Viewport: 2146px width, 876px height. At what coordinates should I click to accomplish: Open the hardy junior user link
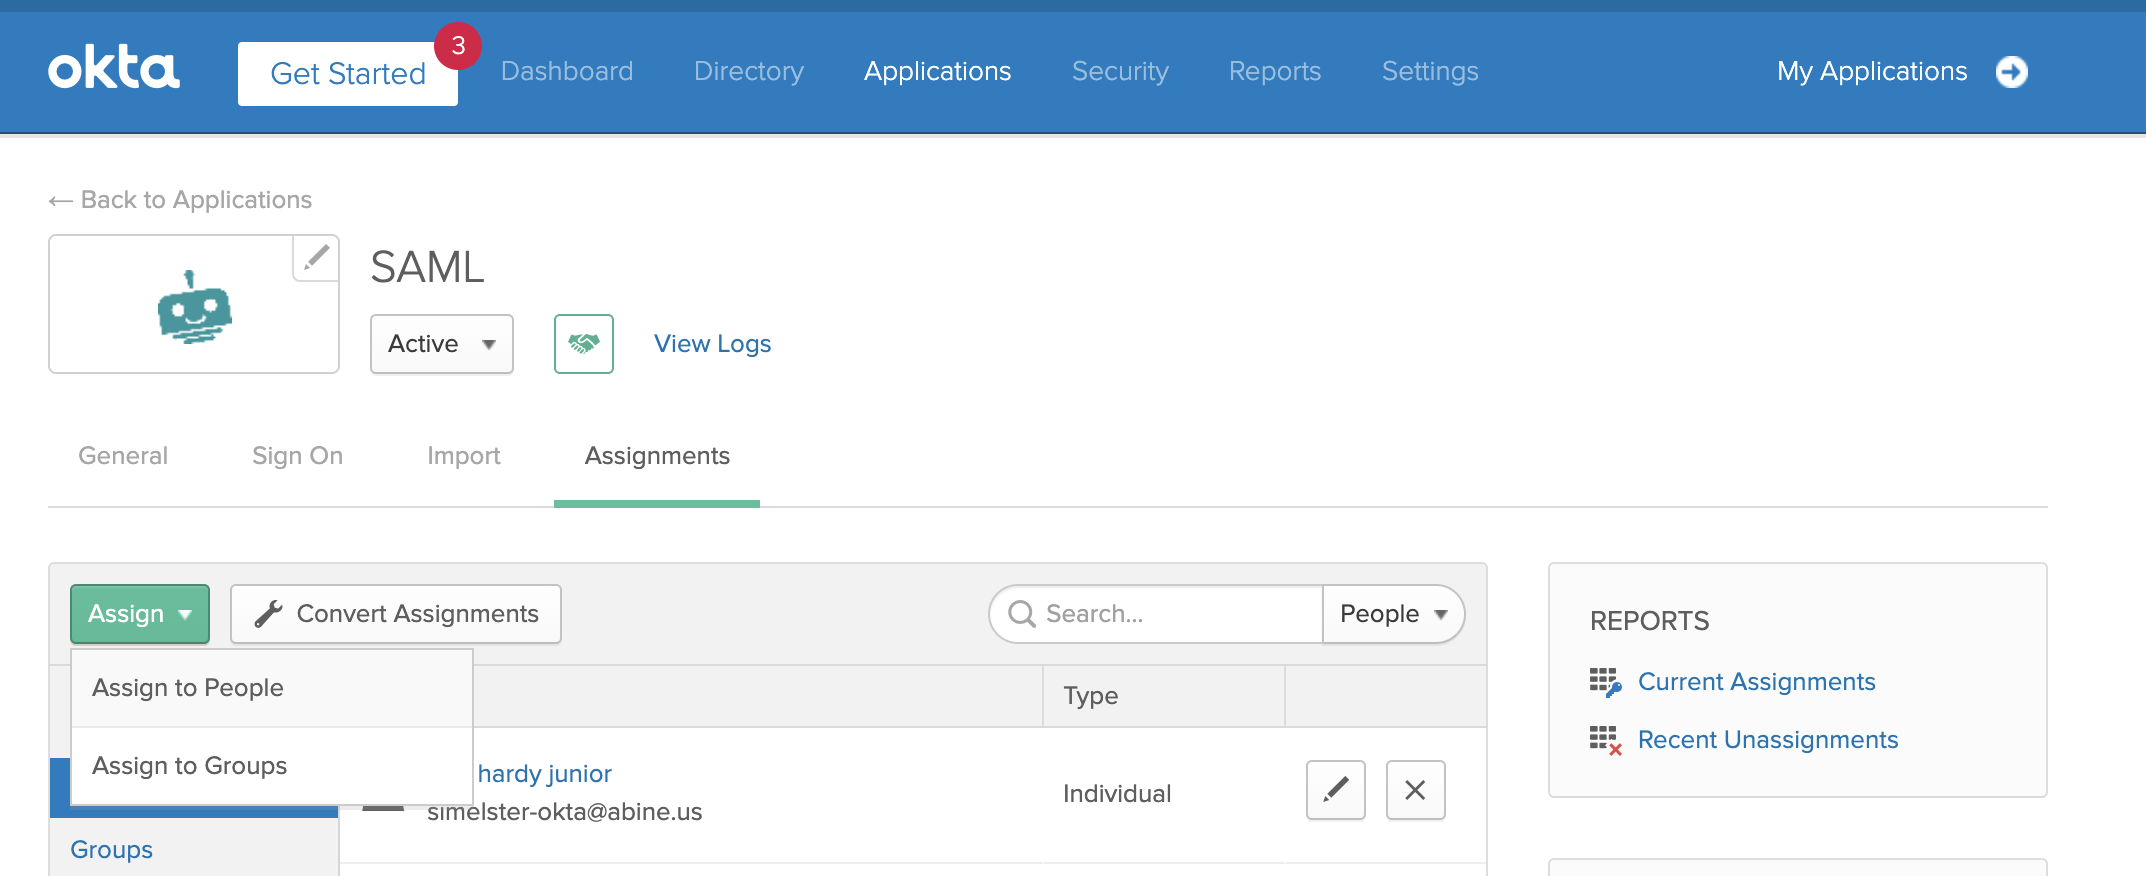(x=544, y=774)
